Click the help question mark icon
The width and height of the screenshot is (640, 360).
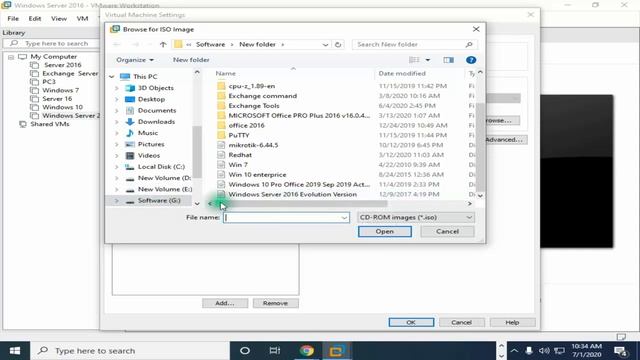click(x=471, y=60)
